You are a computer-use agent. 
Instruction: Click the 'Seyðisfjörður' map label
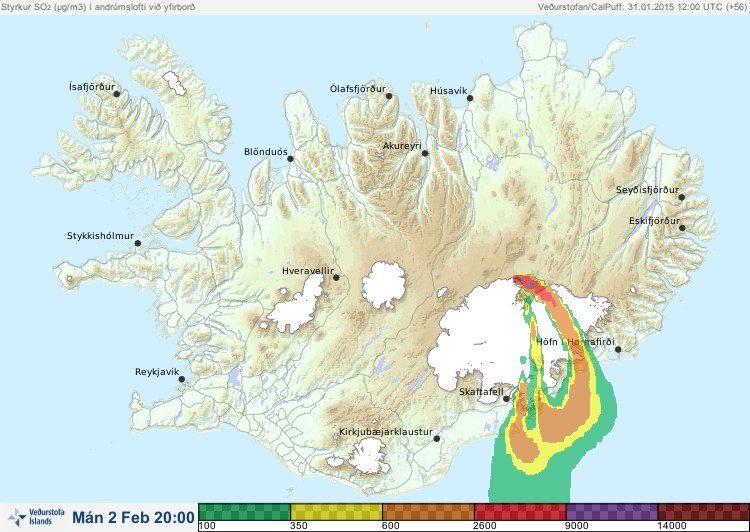click(x=647, y=190)
